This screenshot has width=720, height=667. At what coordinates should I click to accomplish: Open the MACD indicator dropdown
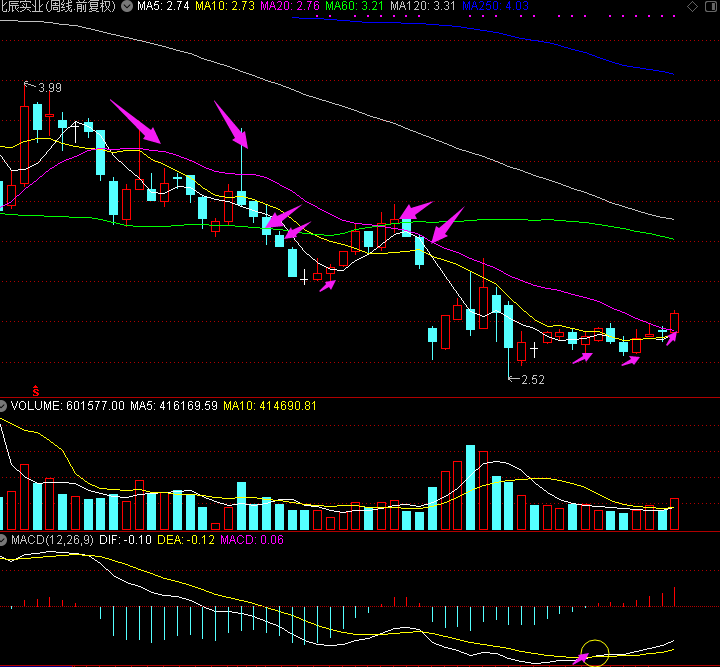click(x=3, y=540)
